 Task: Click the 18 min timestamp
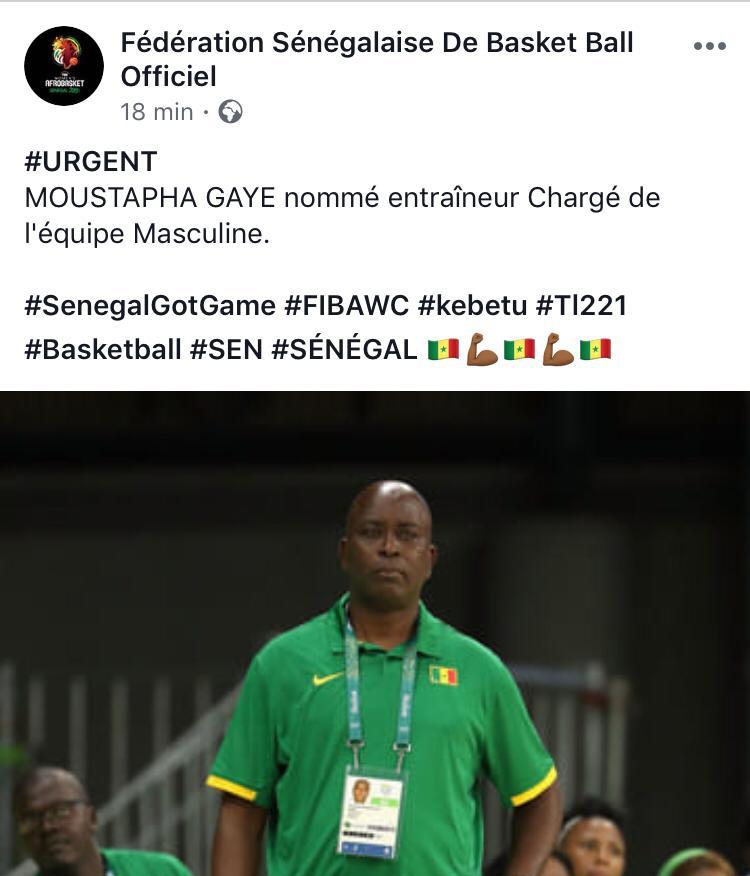[x=156, y=112]
